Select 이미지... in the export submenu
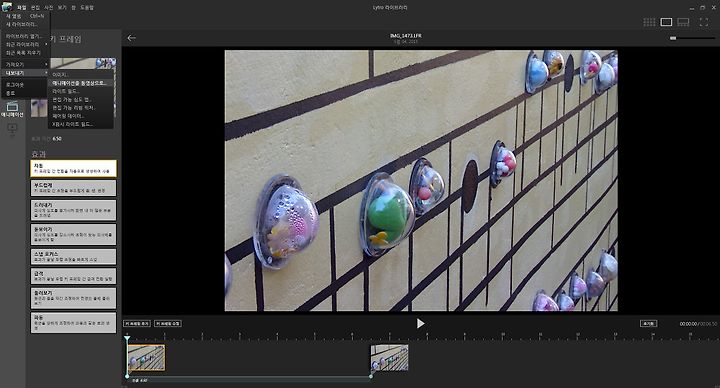720x388 pixels. click(x=81, y=74)
